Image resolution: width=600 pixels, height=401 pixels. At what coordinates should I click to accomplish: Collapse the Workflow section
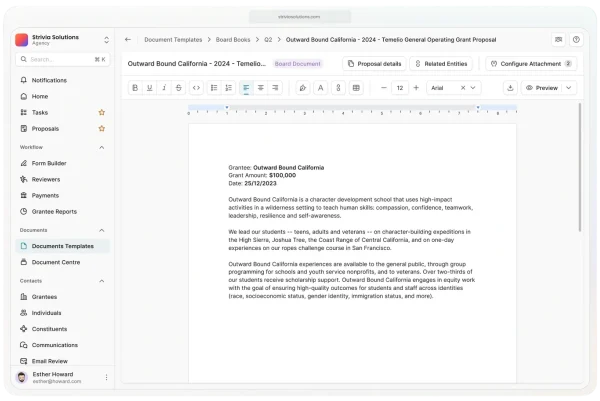pyautogui.click(x=101, y=147)
